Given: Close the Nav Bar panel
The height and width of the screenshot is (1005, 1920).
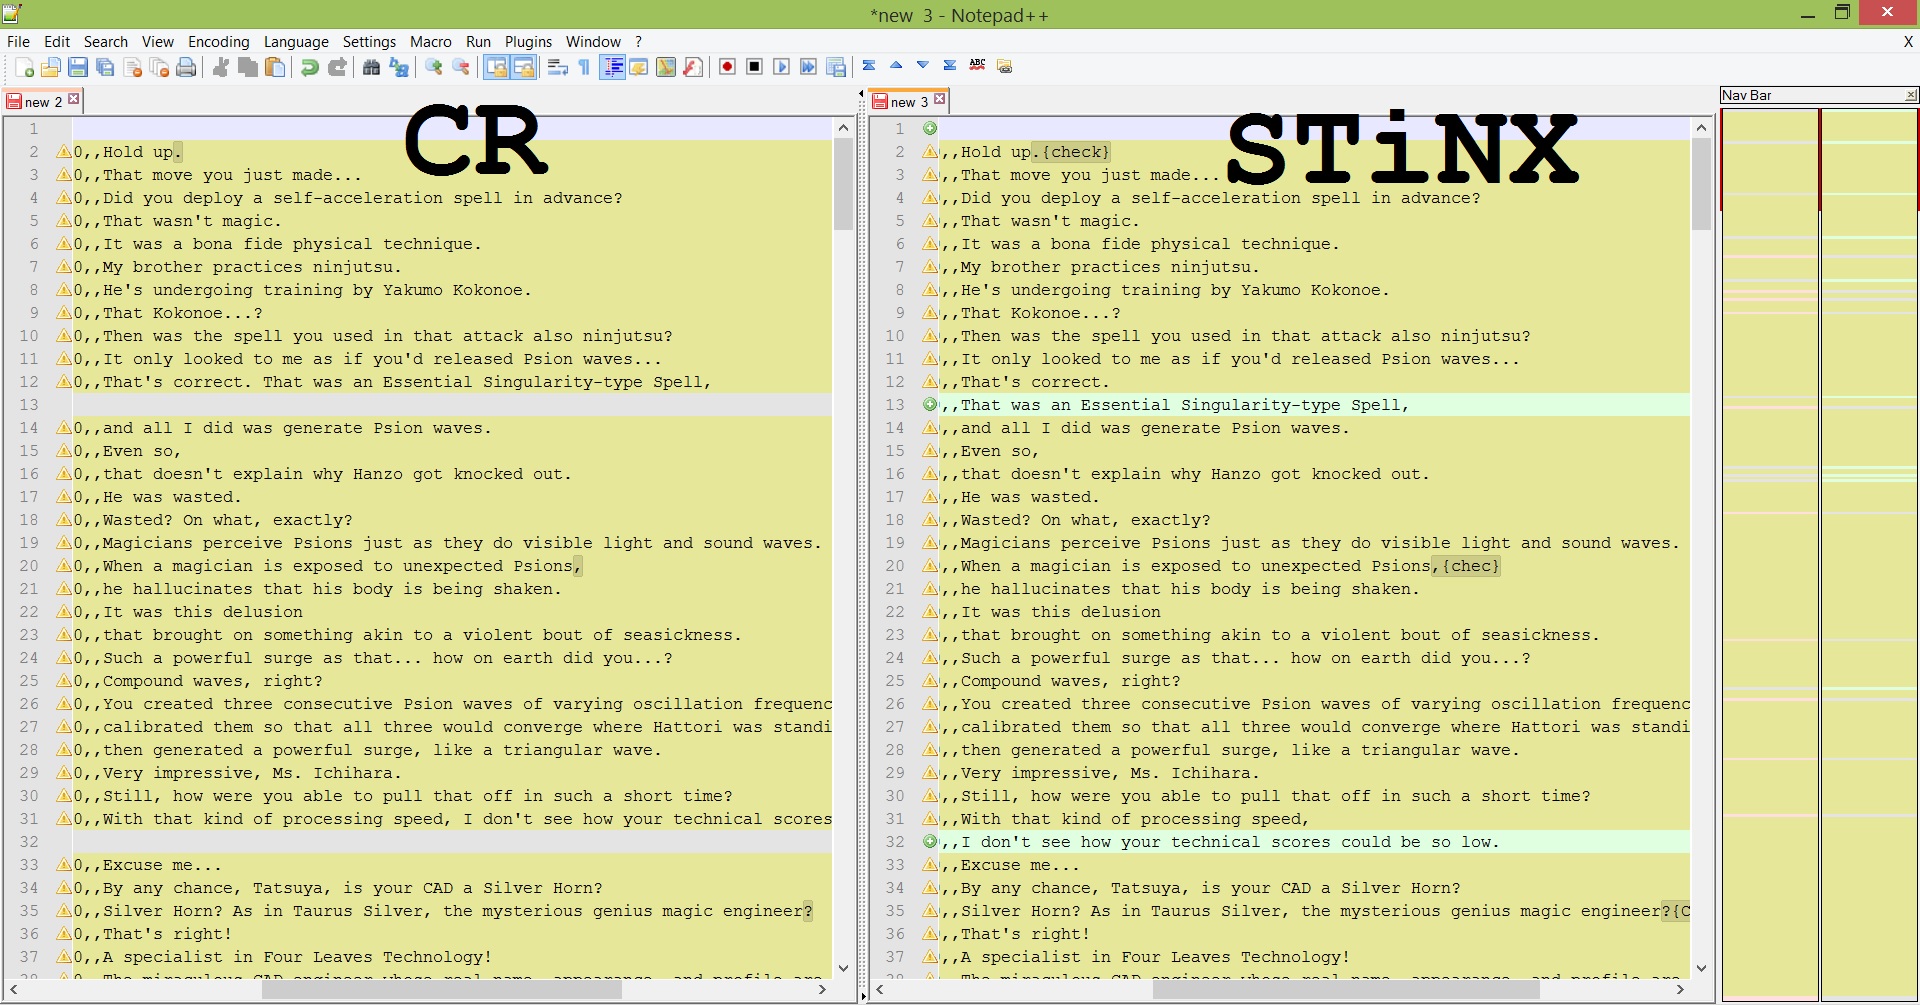Looking at the screenshot, I should click(1911, 95).
